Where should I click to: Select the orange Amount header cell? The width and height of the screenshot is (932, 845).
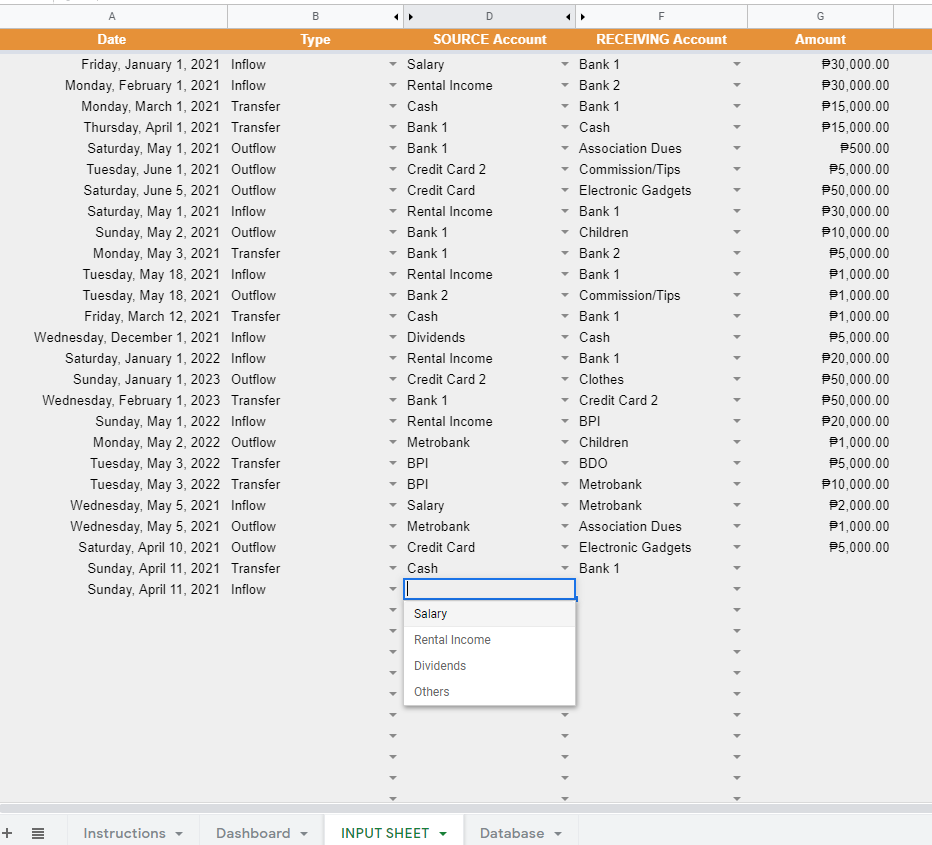(820, 40)
